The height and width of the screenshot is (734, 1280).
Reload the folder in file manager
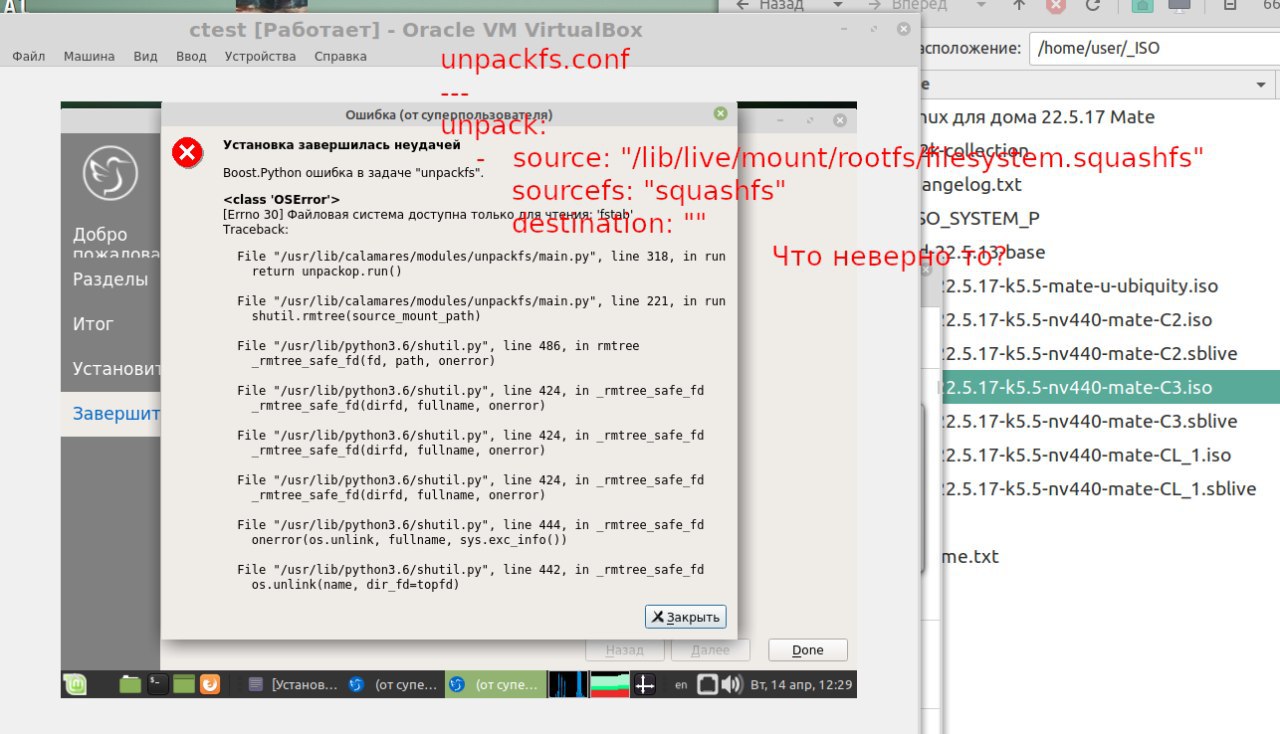point(1093,5)
